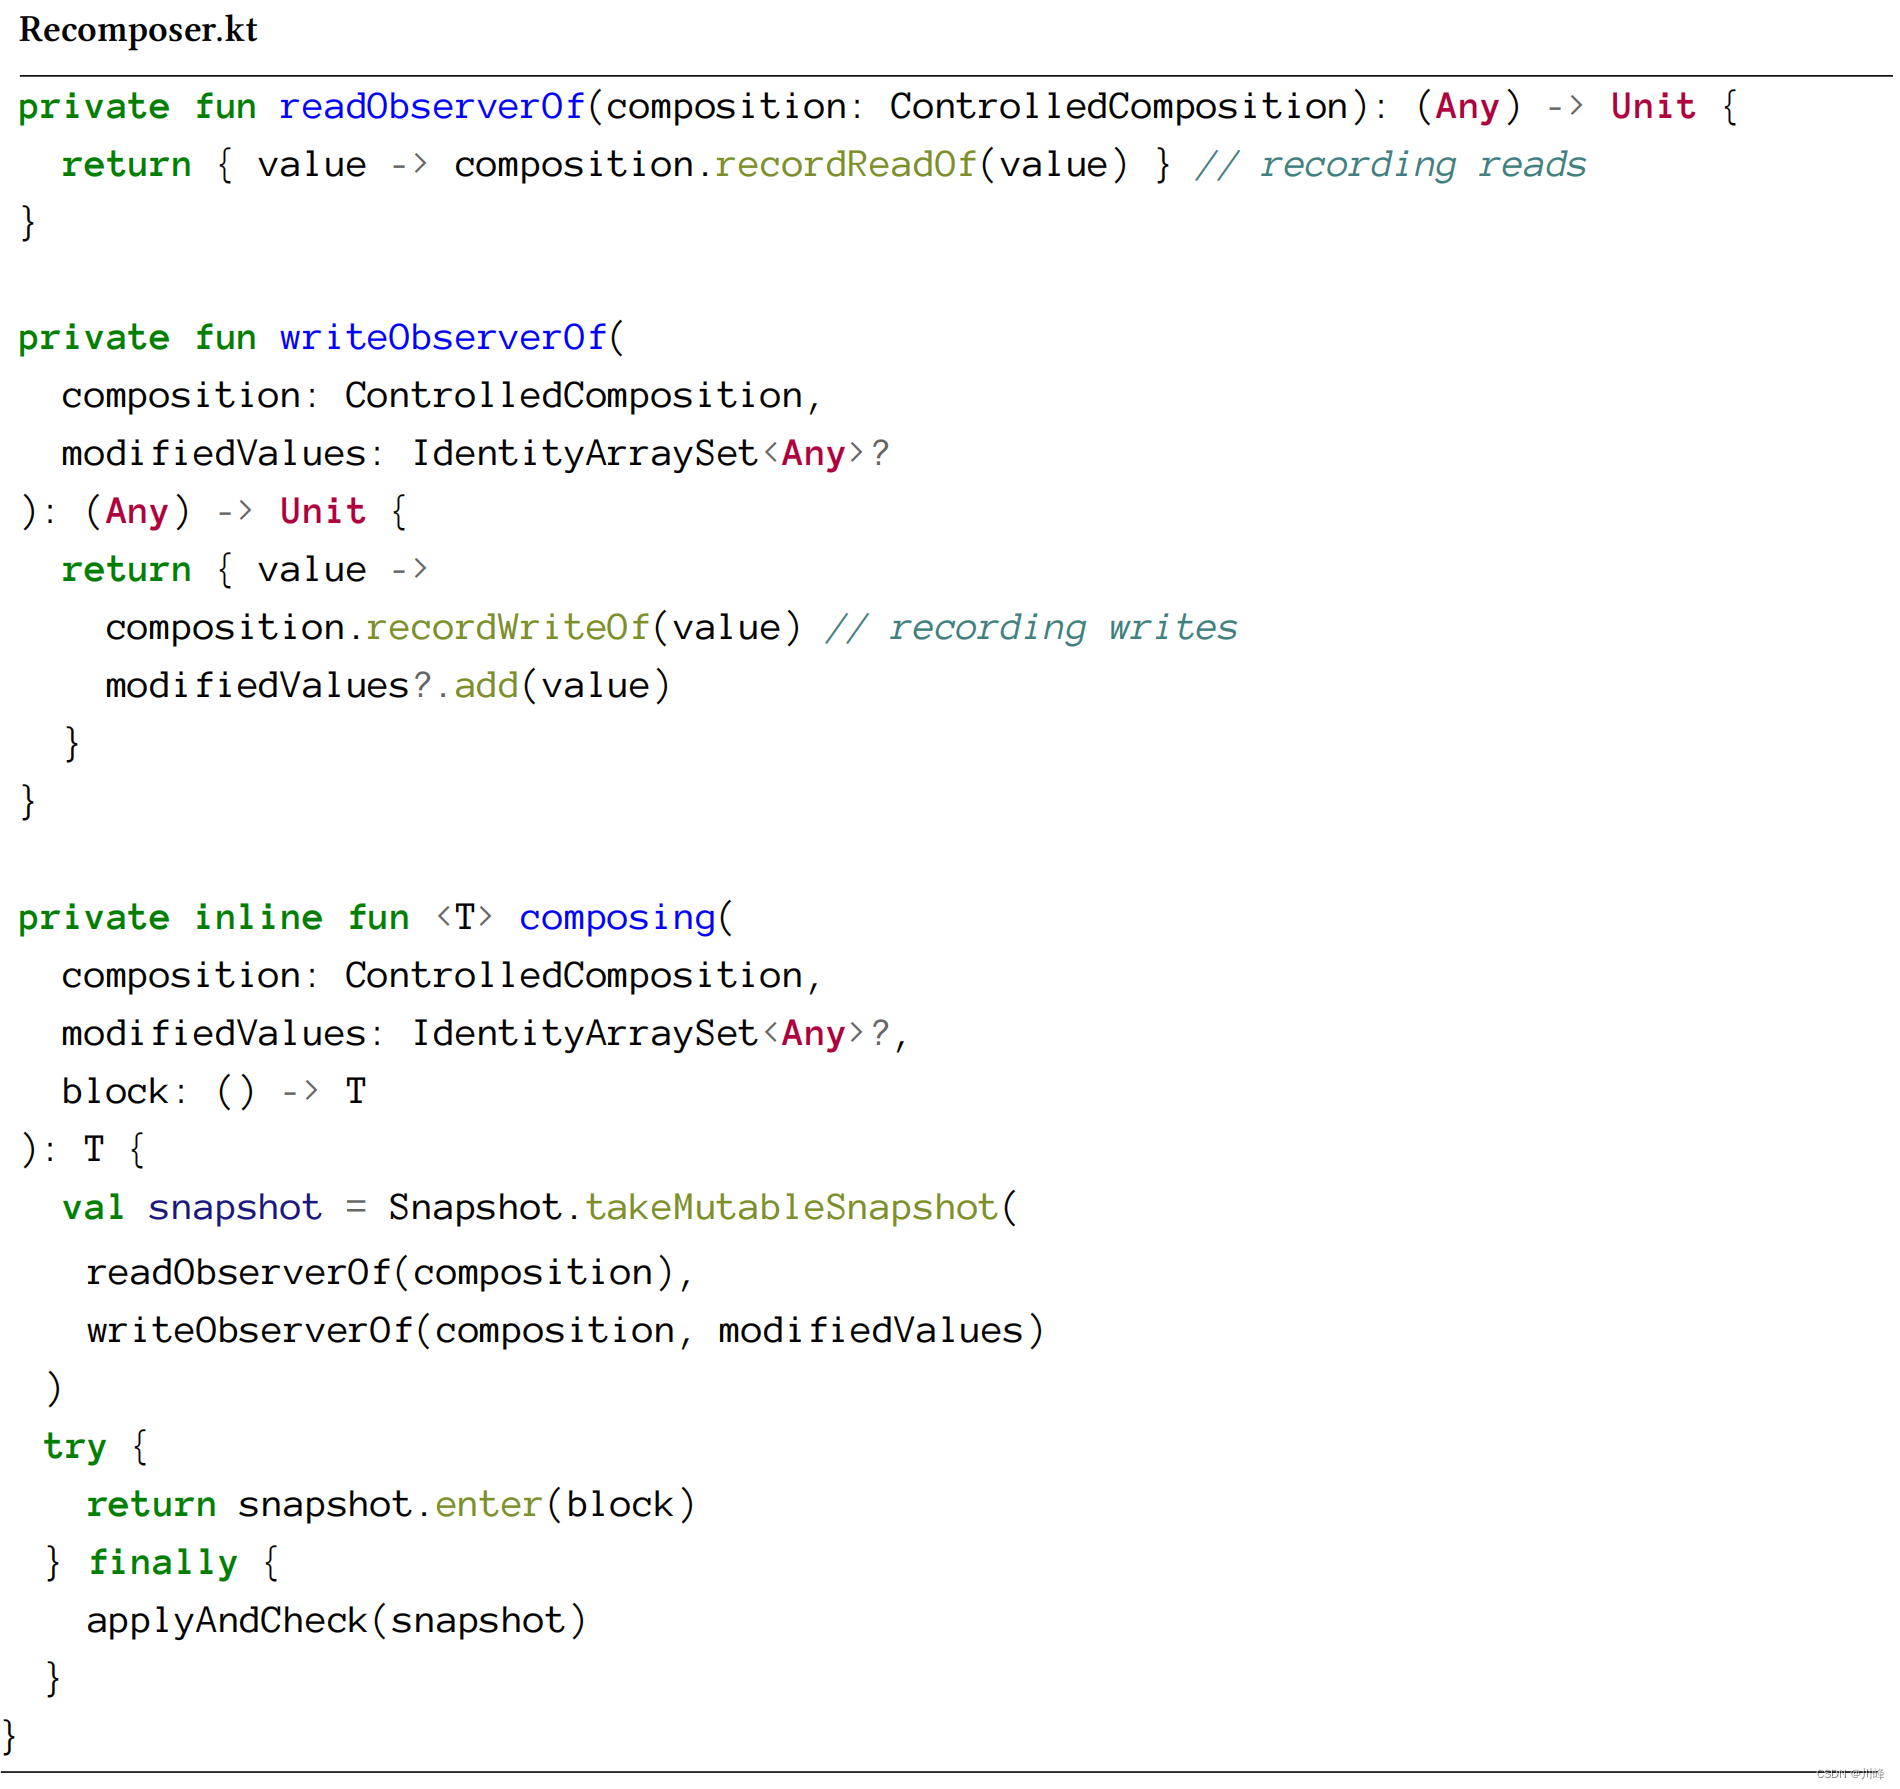Click the Recomposer.kt file title

138,30
